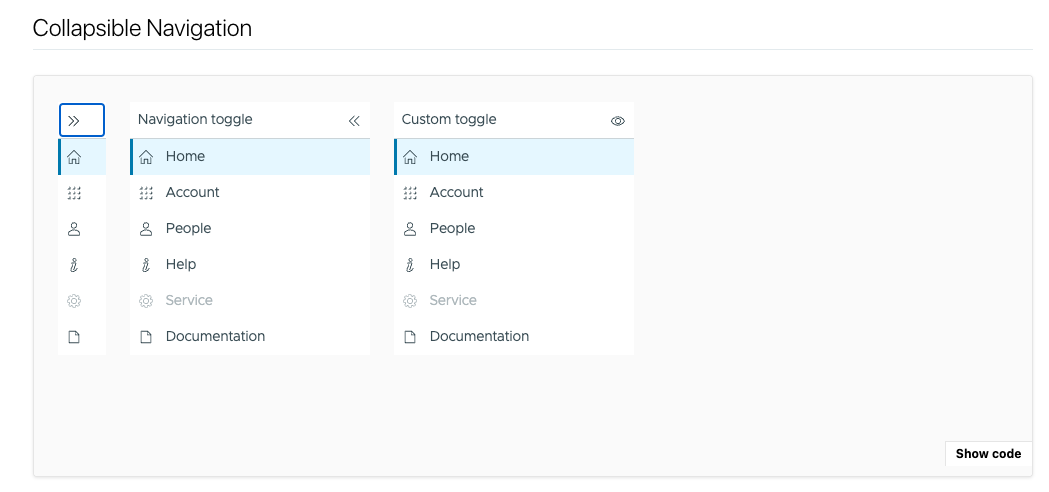Click person icon beside People in Navigation toggle
1049x492 pixels.
point(146,229)
